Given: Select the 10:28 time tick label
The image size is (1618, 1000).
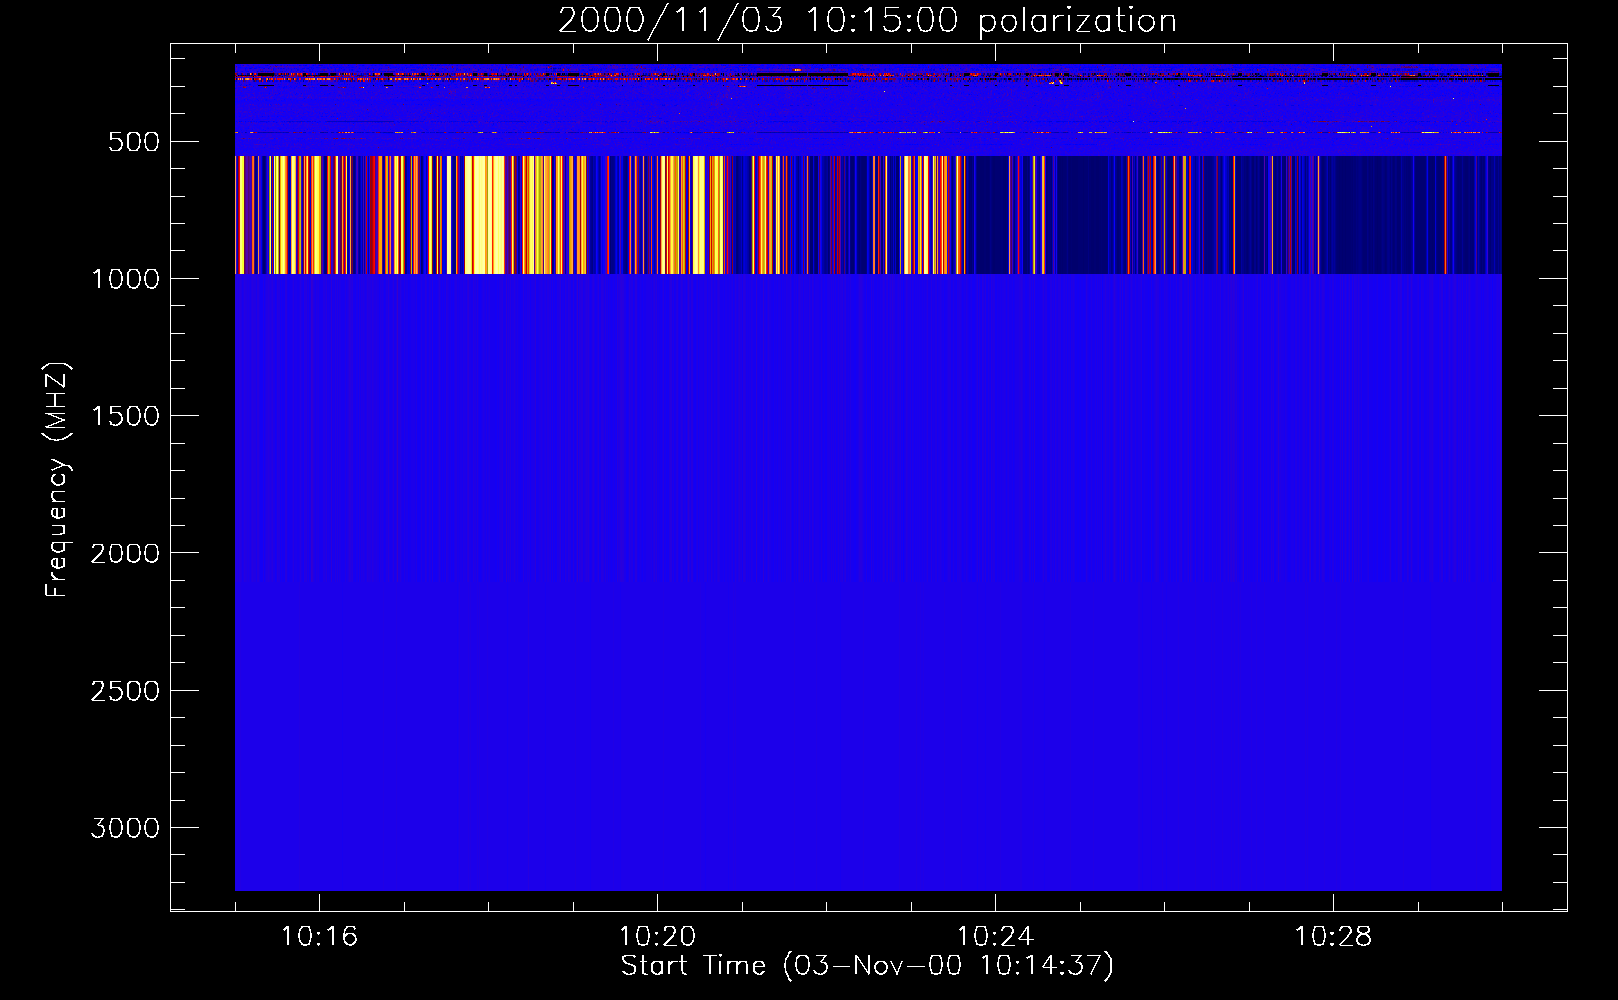Looking at the screenshot, I should [1333, 937].
